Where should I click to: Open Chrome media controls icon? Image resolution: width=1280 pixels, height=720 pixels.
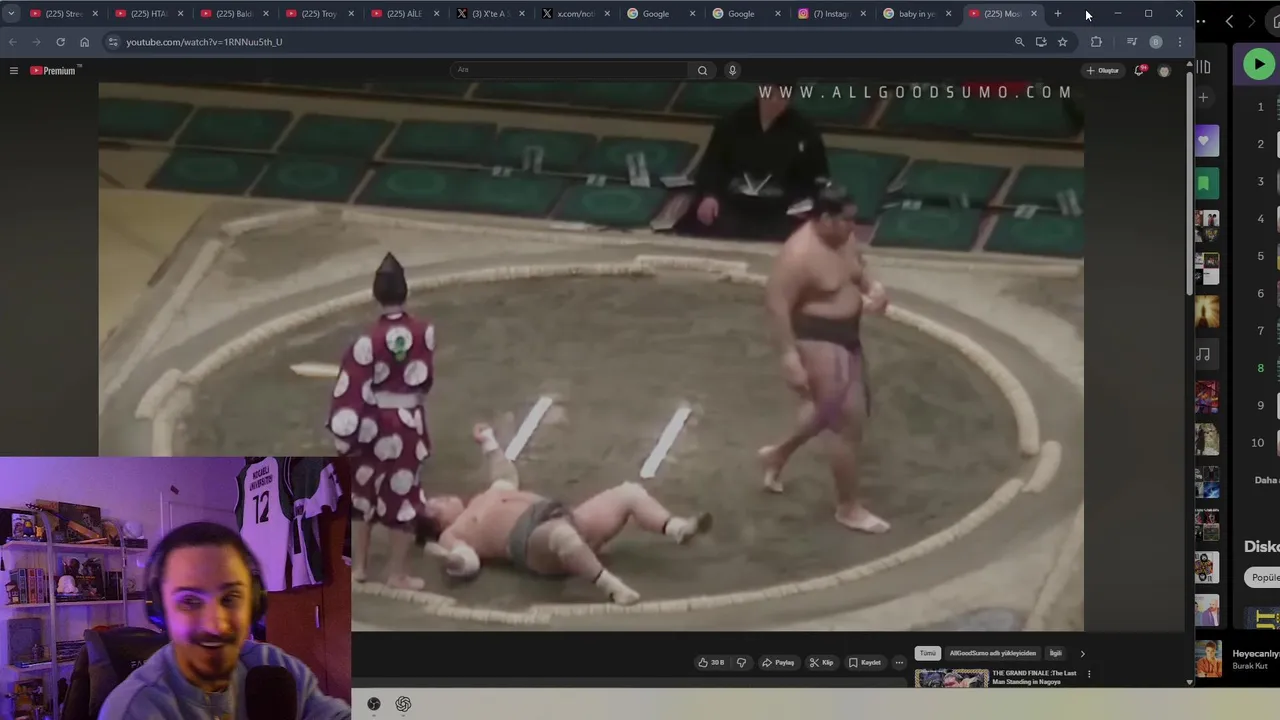1131,42
